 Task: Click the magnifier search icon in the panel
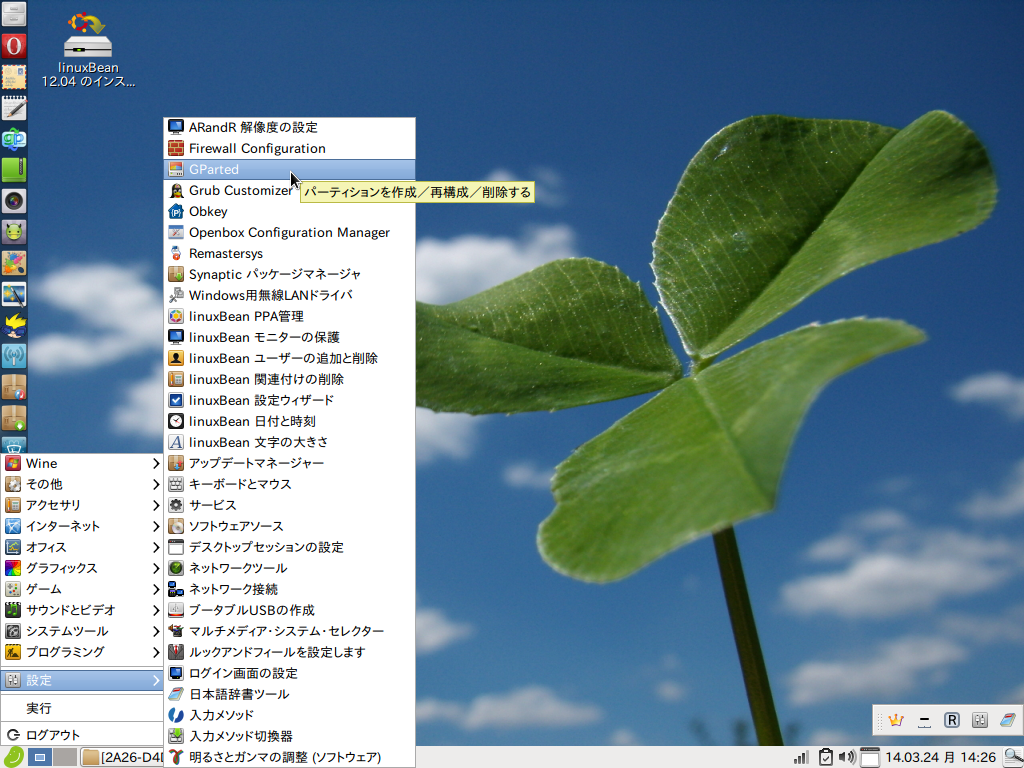pyautogui.click(x=1013, y=758)
